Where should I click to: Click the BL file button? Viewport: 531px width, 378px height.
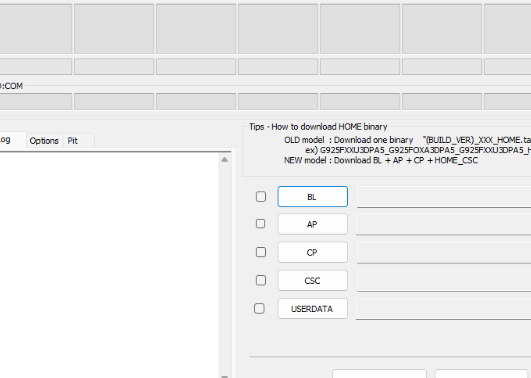pyautogui.click(x=313, y=196)
